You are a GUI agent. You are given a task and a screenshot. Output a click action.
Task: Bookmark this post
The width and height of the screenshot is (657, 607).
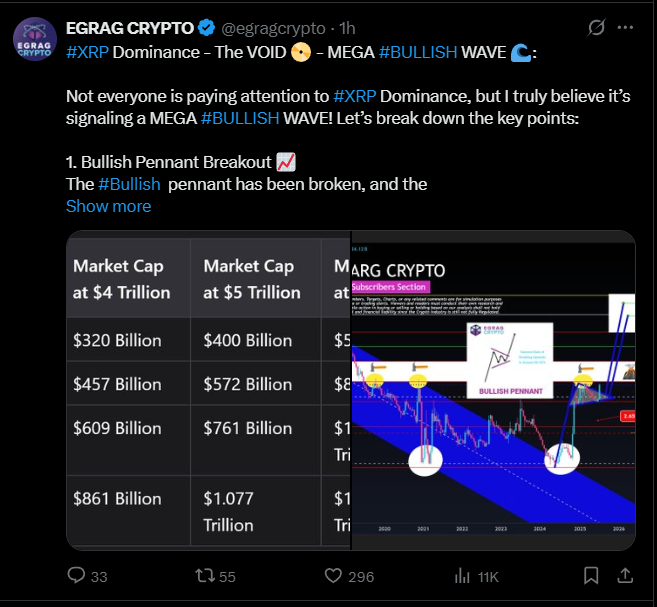point(591,575)
